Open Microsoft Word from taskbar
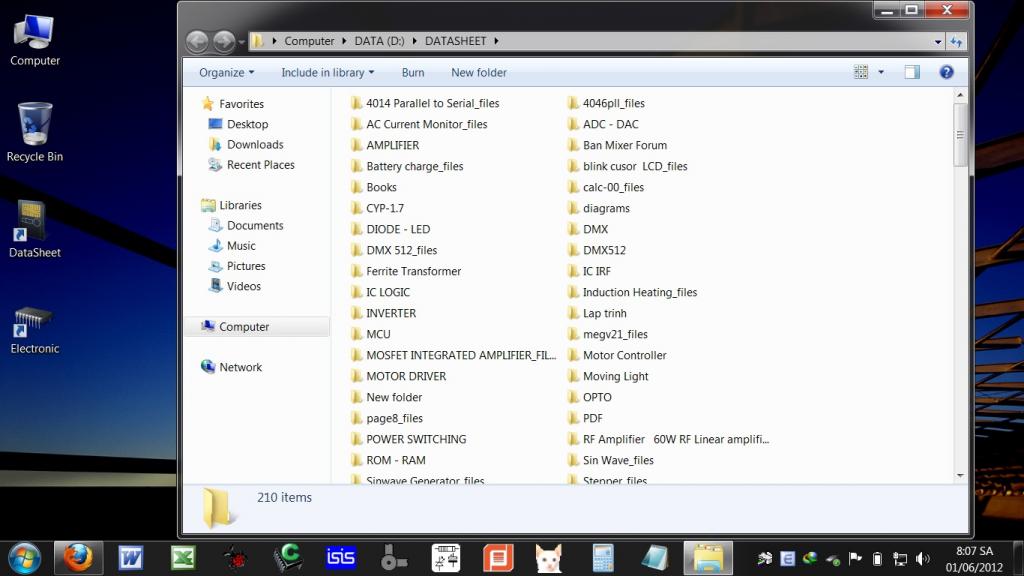This screenshot has height=576, width=1024. pyautogui.click(x=131, y=558)
